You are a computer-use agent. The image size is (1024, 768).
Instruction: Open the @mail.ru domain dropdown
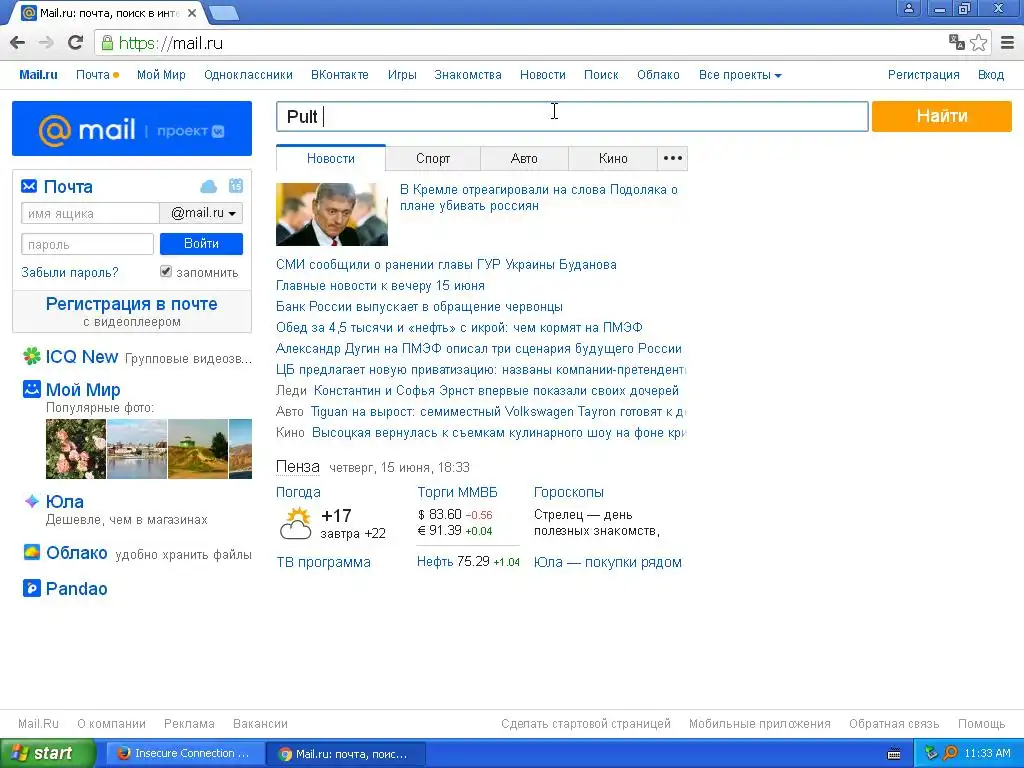click(202, 213)
